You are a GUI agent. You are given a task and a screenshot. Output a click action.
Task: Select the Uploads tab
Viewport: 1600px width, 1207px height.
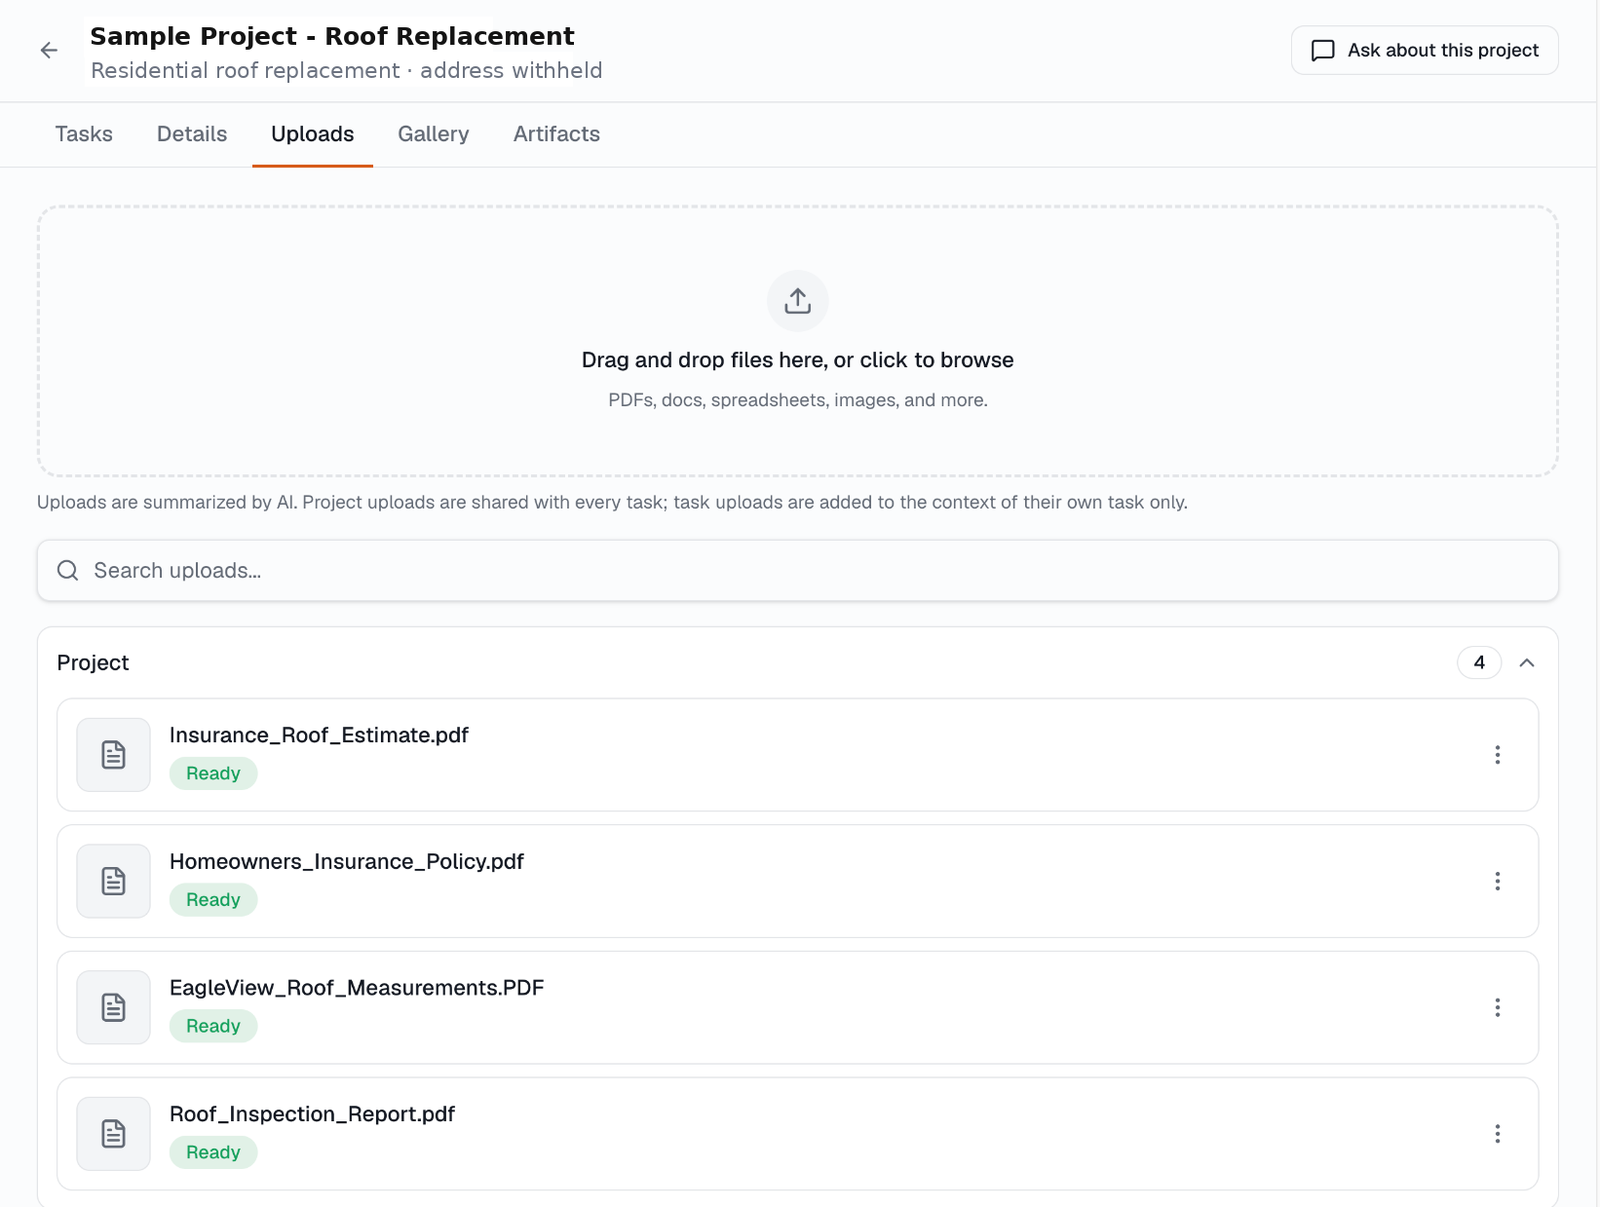pyautogui.click(x=312, y=134)
